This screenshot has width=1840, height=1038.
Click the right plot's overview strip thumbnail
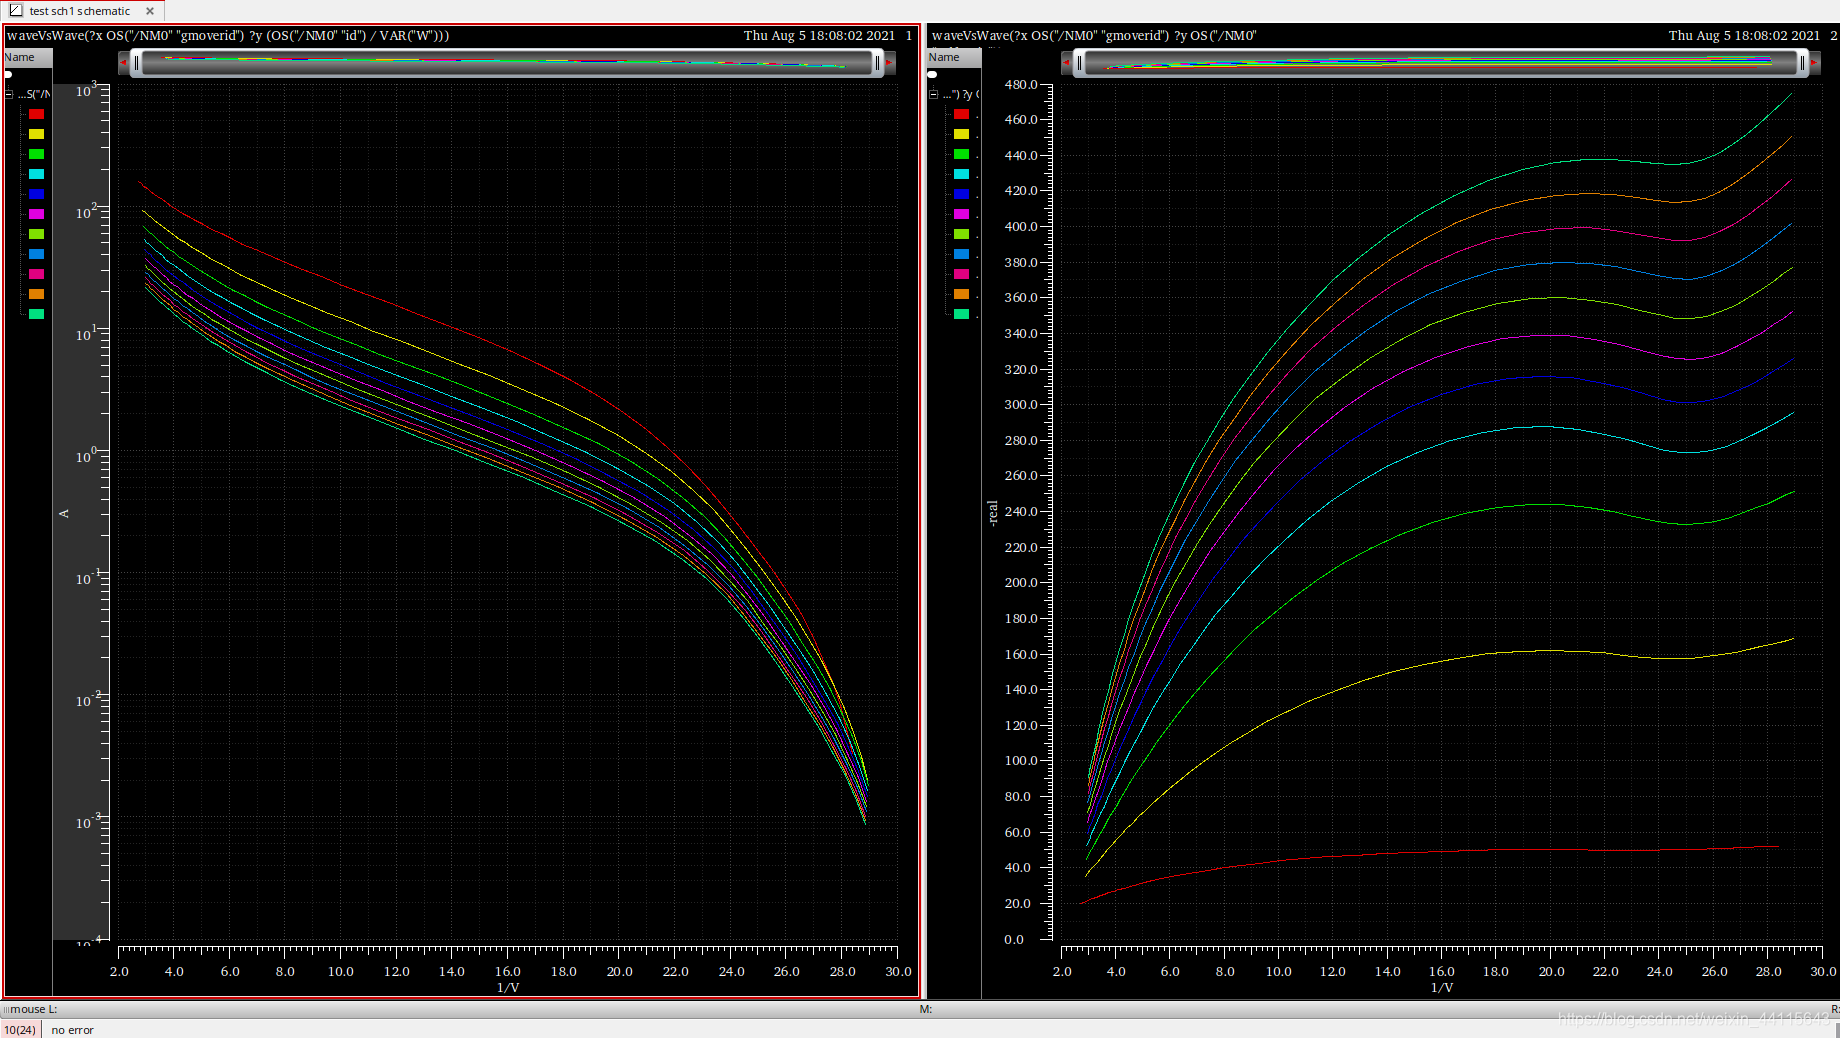click(1441, 63)
